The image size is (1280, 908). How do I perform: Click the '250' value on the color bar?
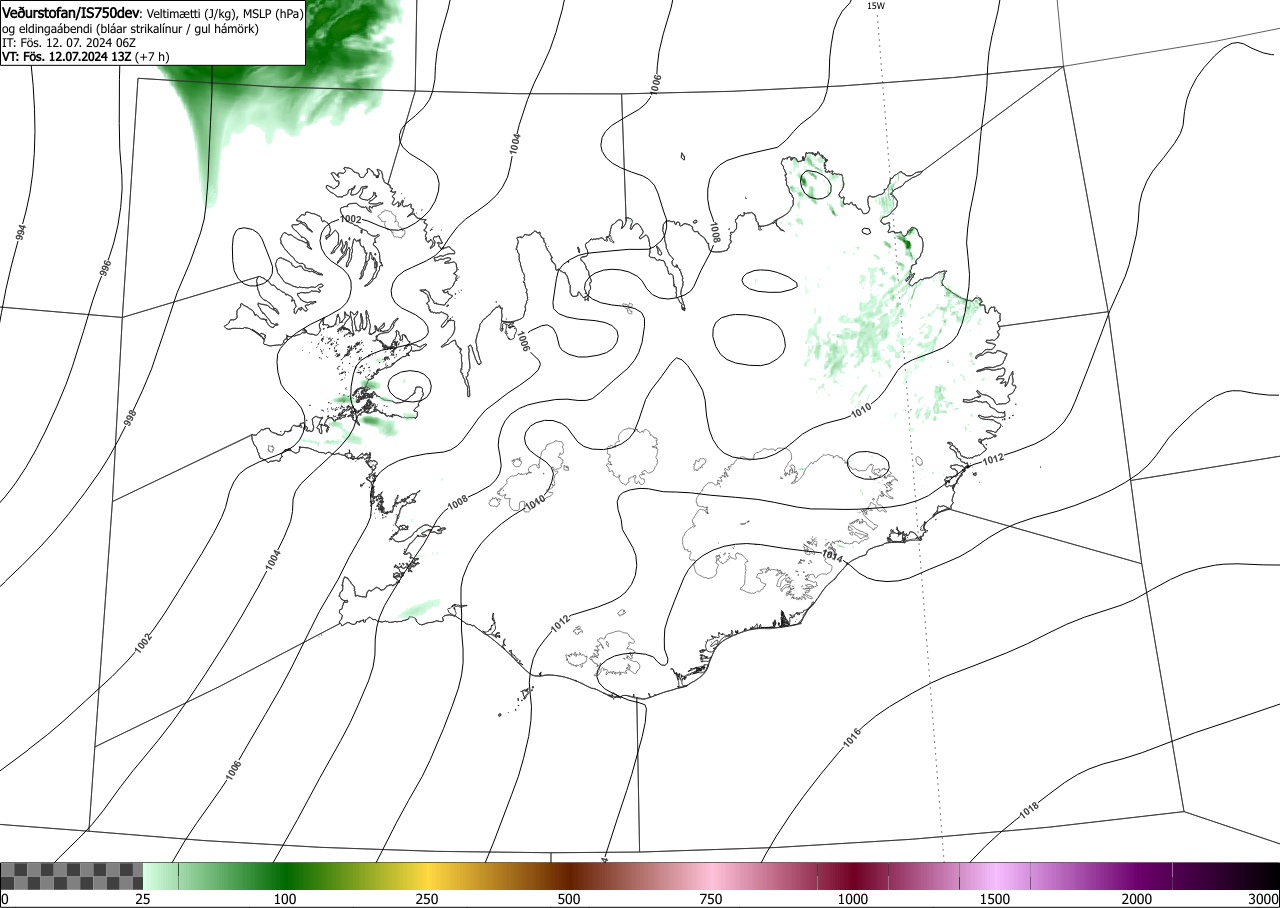[x=427, y=899]
